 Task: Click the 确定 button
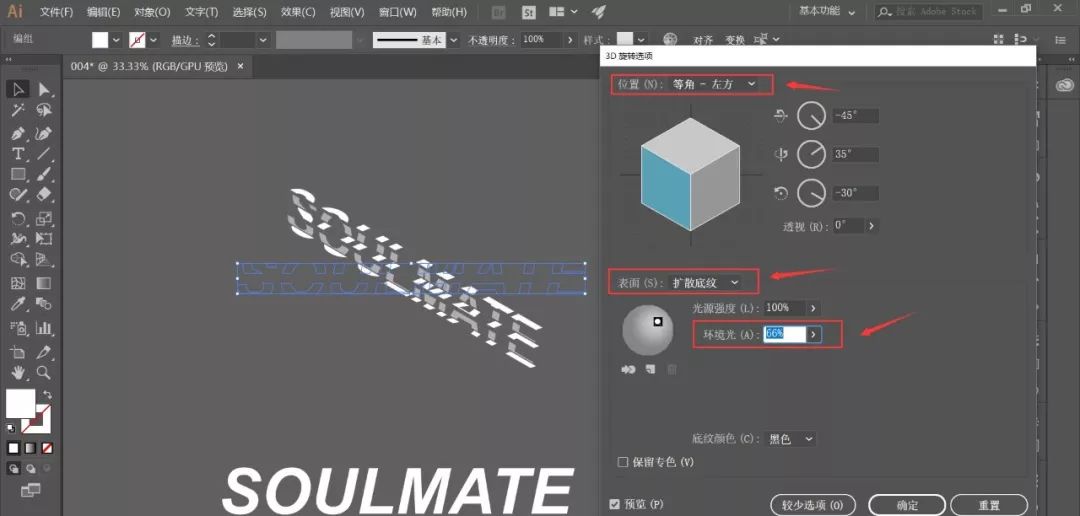[x=906, y=505]
